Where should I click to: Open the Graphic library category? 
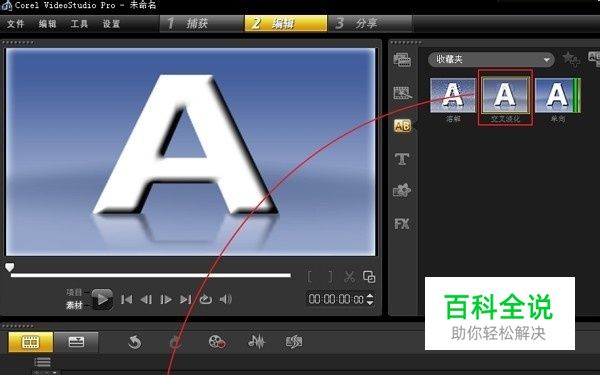coord(402,191)
